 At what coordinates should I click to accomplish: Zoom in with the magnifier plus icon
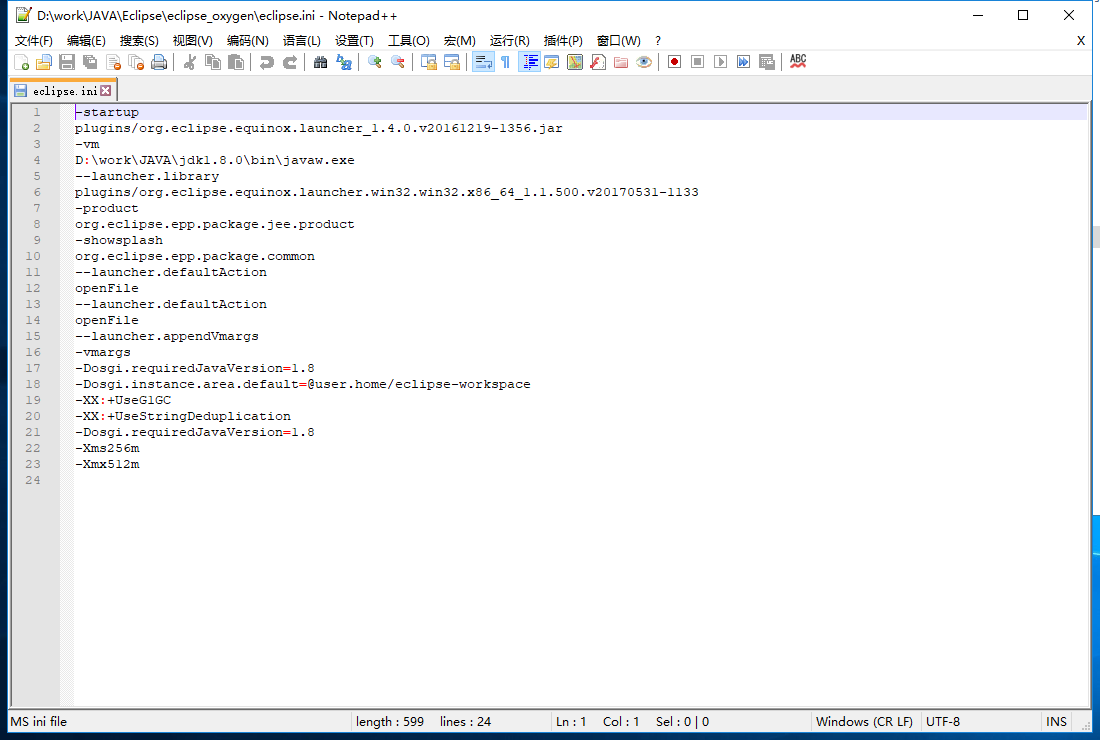coord(375,62)
